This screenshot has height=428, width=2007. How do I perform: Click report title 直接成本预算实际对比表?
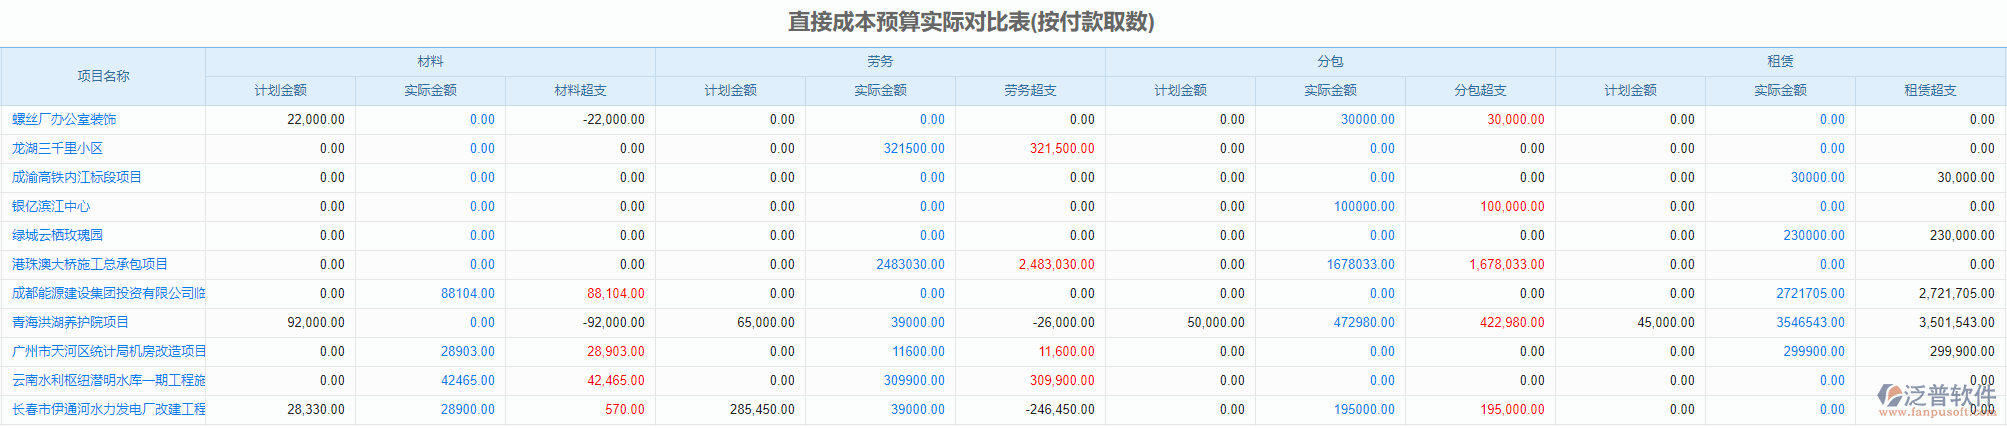click(971, 22)
